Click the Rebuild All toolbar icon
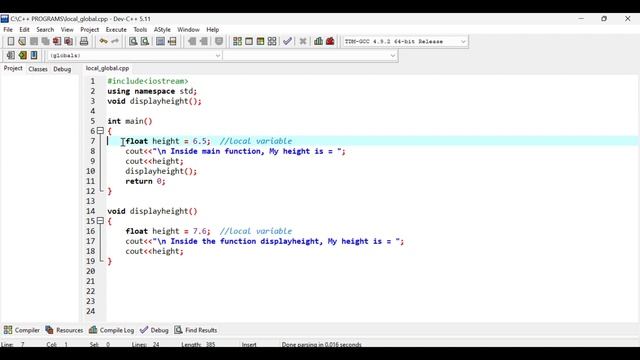 (272, 41)
